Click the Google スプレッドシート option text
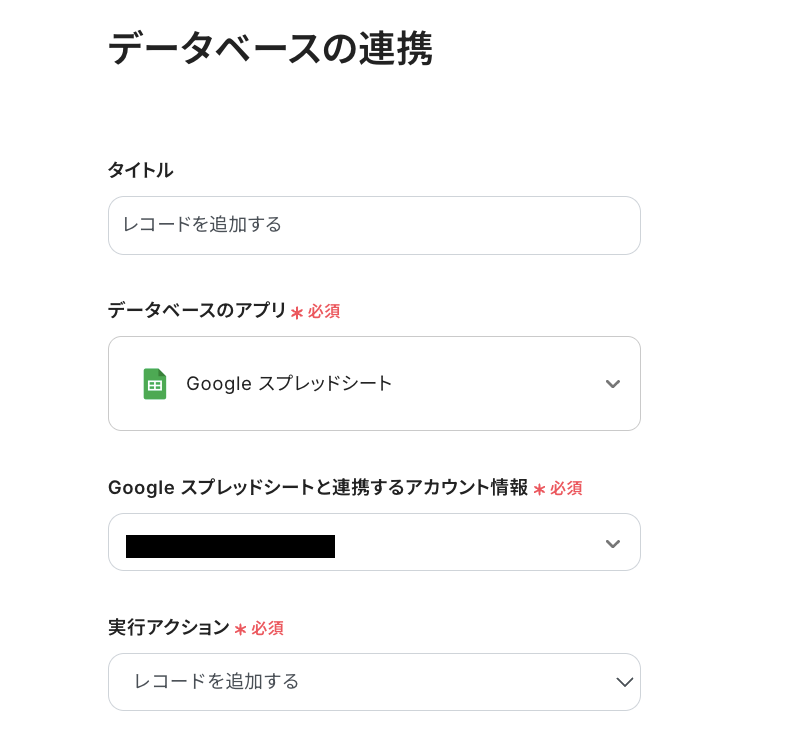 tap(289, 383)
